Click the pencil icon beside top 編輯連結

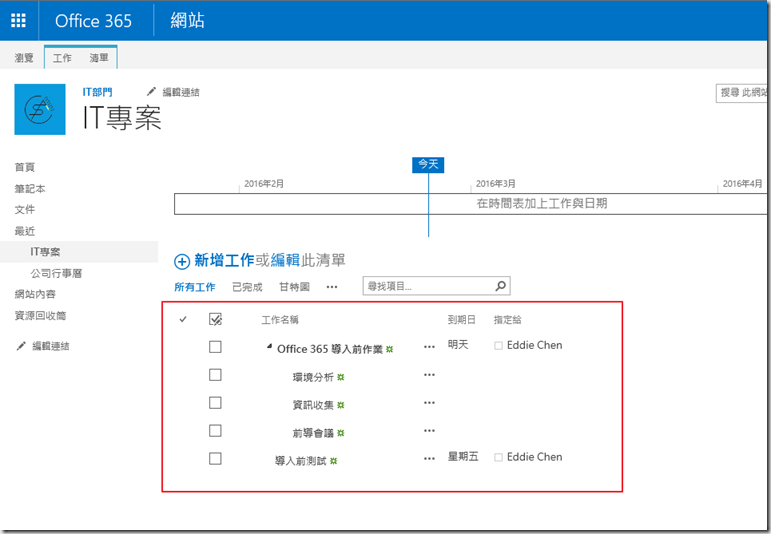152,92
